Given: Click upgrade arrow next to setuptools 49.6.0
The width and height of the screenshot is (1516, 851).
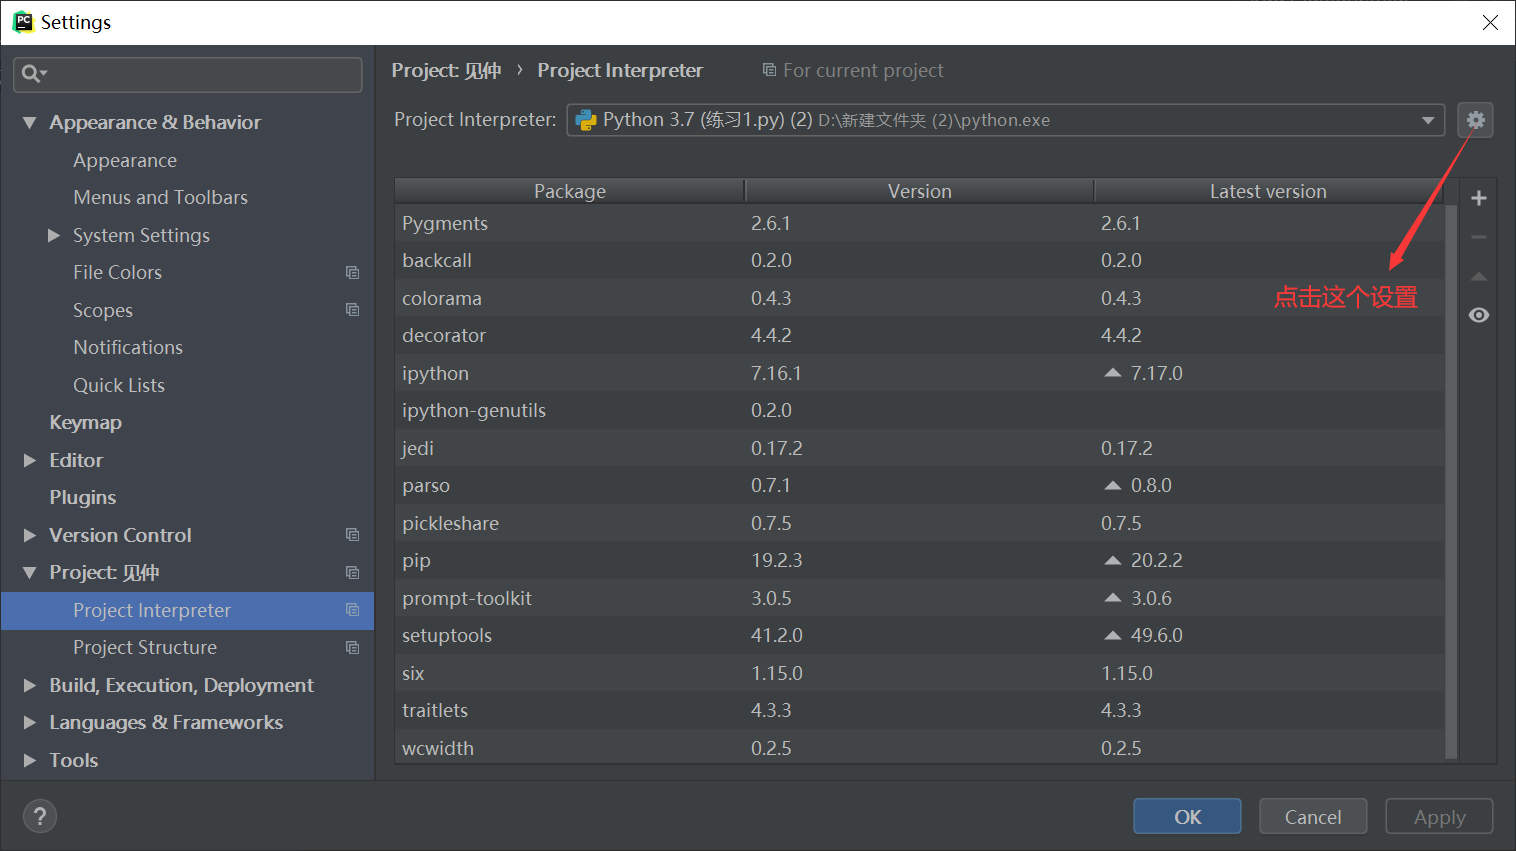Looking at the screenshot, I should click(1112, 635).
